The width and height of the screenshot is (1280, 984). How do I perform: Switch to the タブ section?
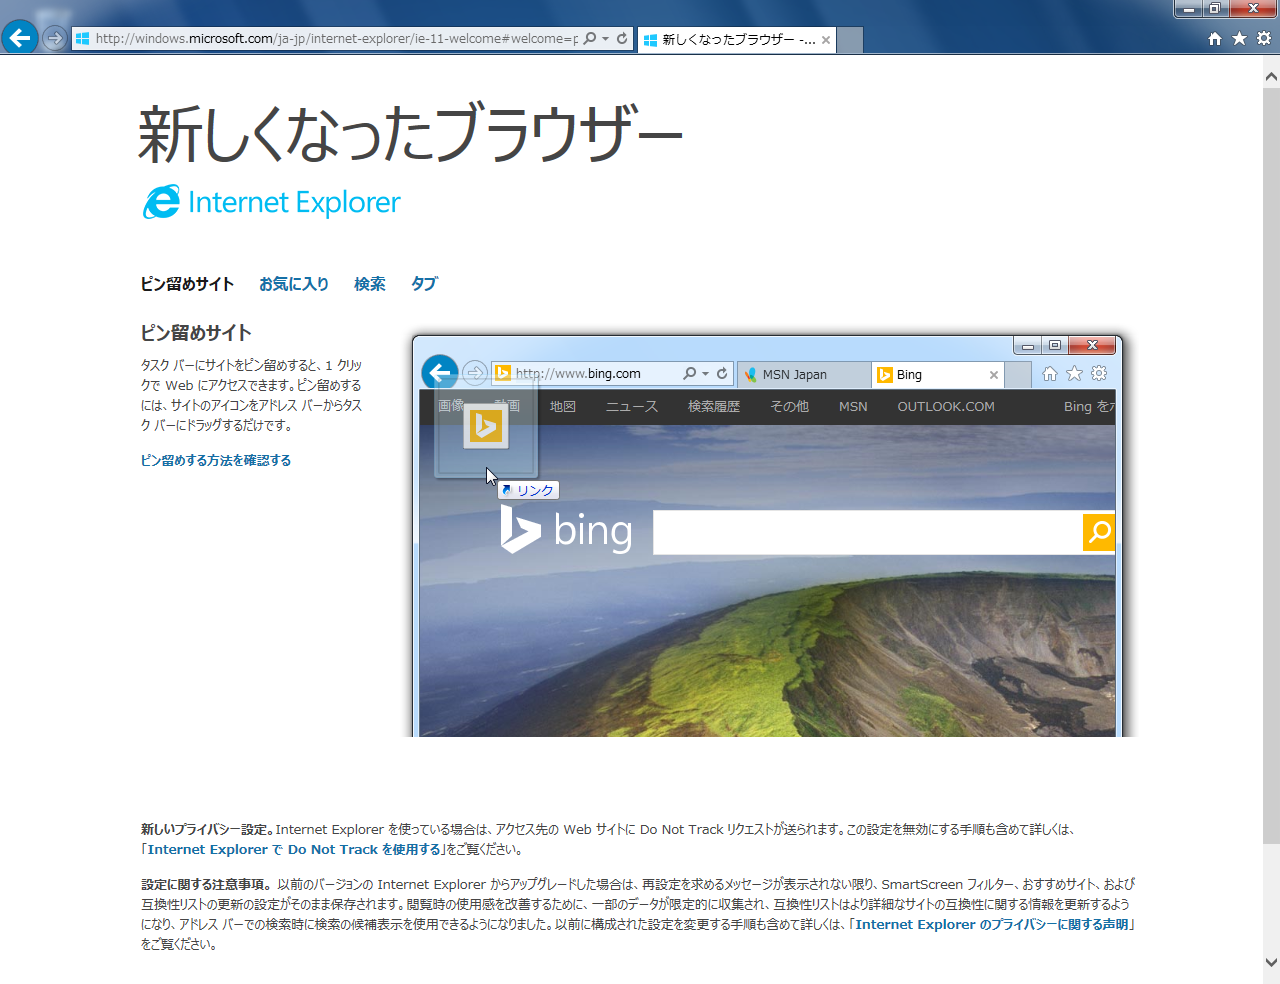[424, 284]
